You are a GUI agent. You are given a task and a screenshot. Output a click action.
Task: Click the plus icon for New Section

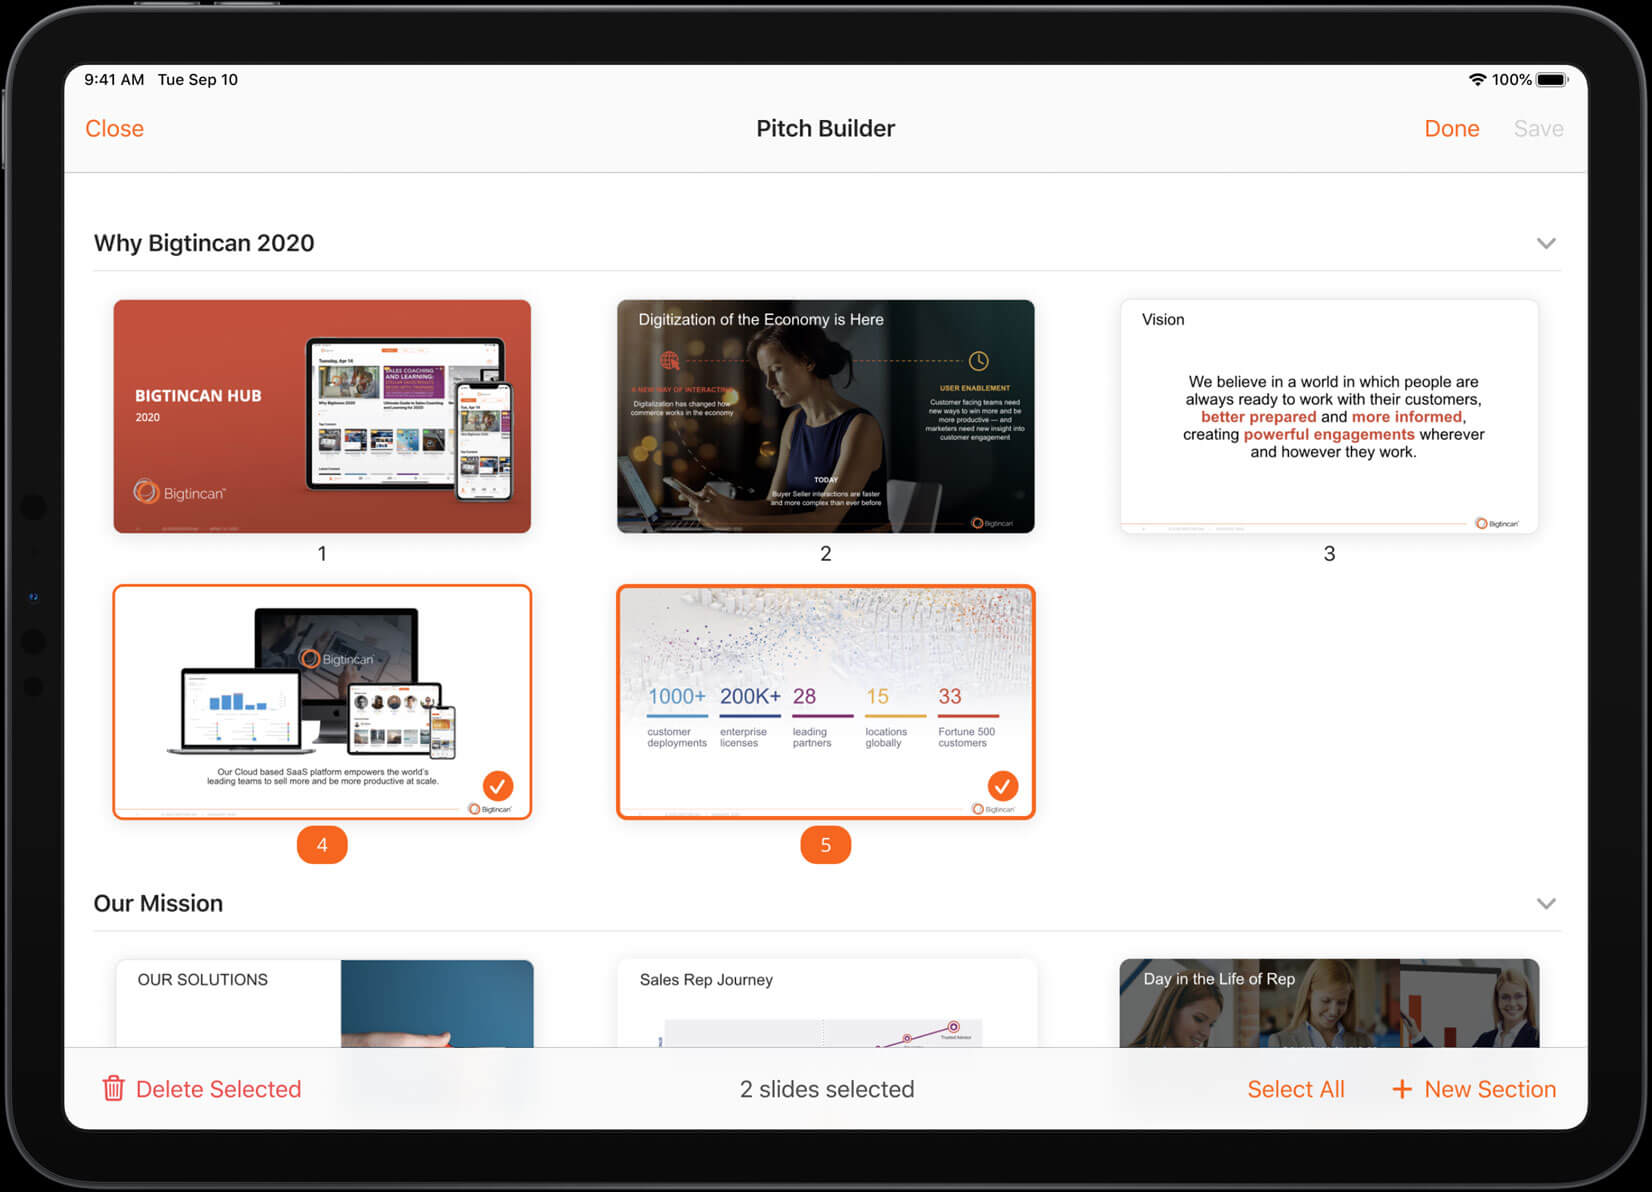coord(1402,1089)
